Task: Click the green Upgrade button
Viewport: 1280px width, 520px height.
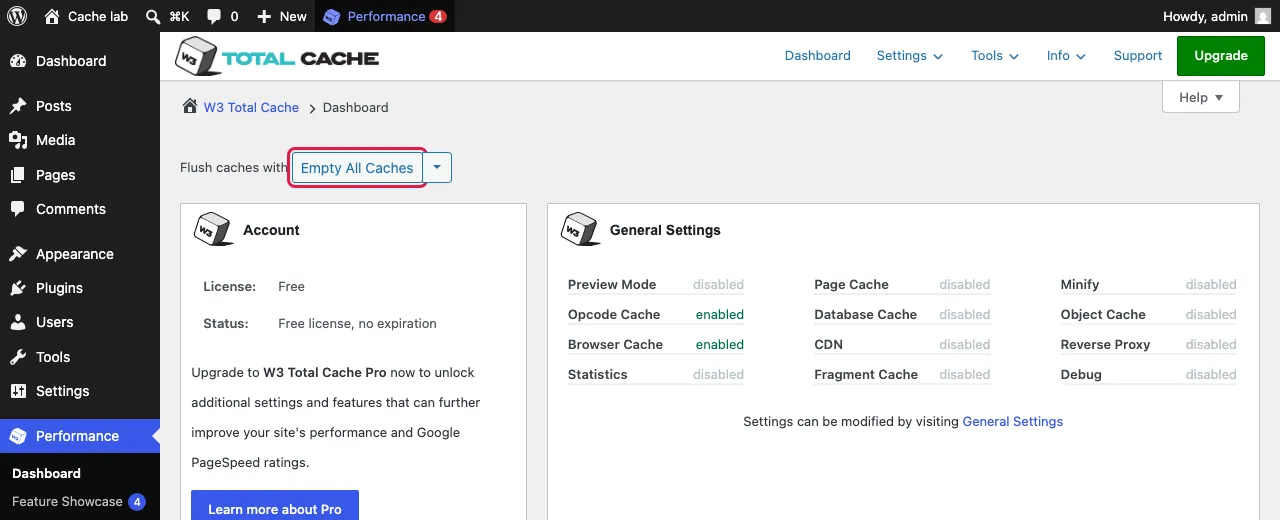Action: (1221, 56)
